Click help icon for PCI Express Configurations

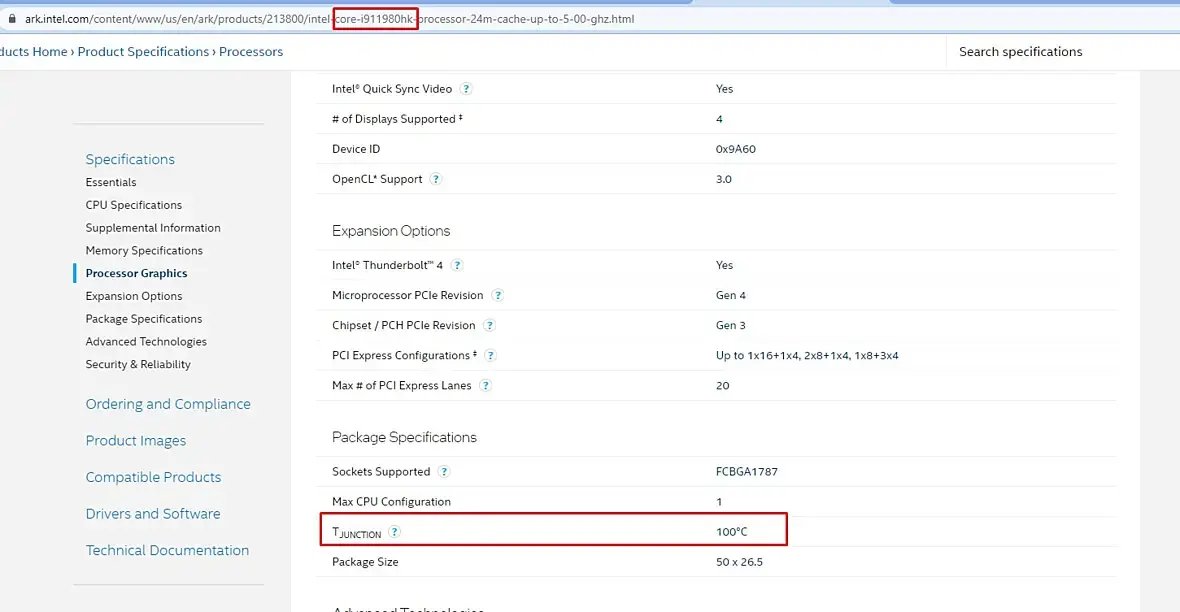click(x=490, y=355)
